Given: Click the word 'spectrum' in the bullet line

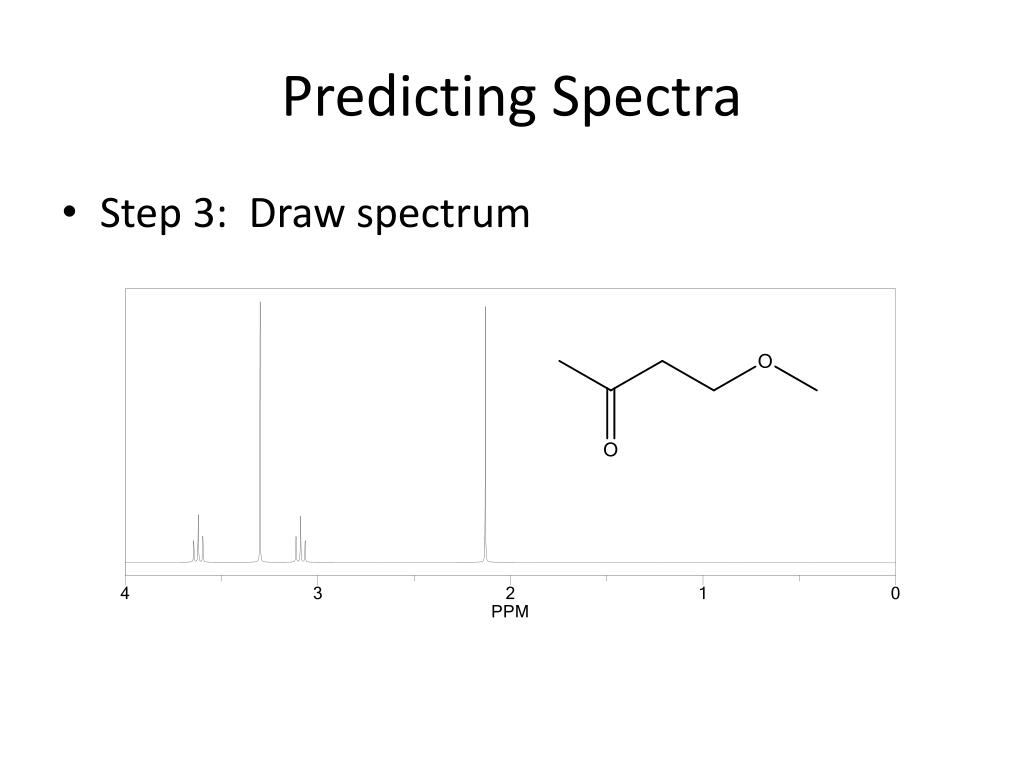Looking at the screenshot, I should pos(443,216).
